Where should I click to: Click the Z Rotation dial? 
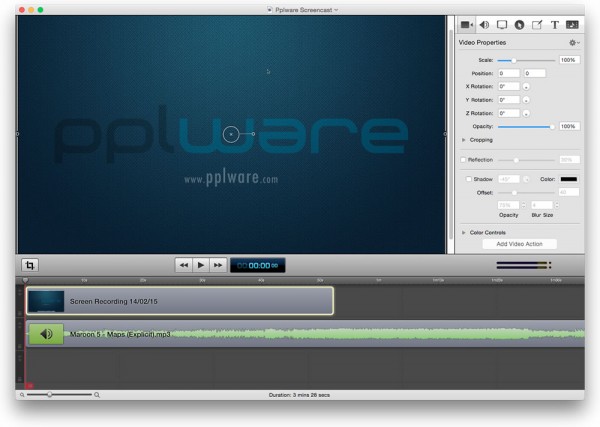tap(526, 114)
